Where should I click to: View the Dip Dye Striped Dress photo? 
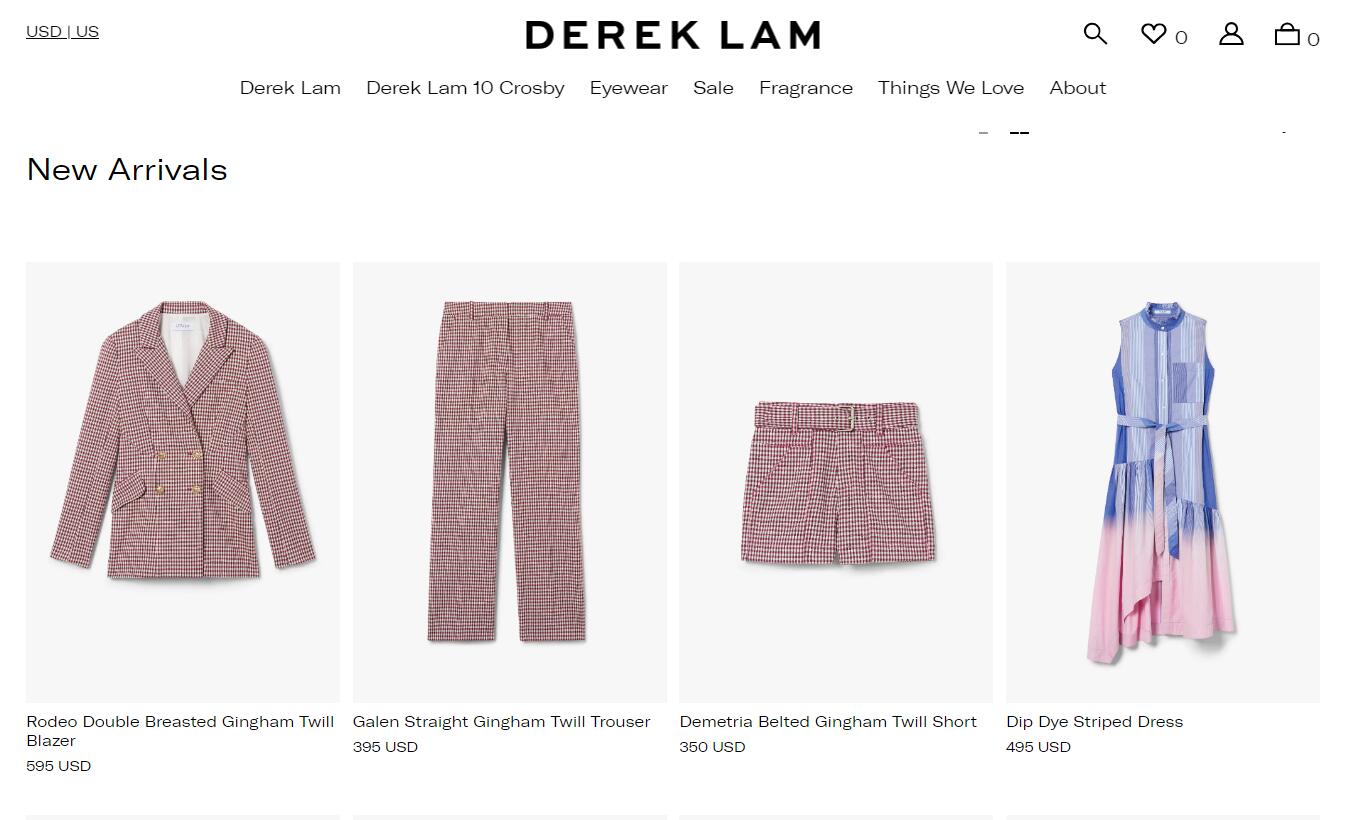[1163, 482]
